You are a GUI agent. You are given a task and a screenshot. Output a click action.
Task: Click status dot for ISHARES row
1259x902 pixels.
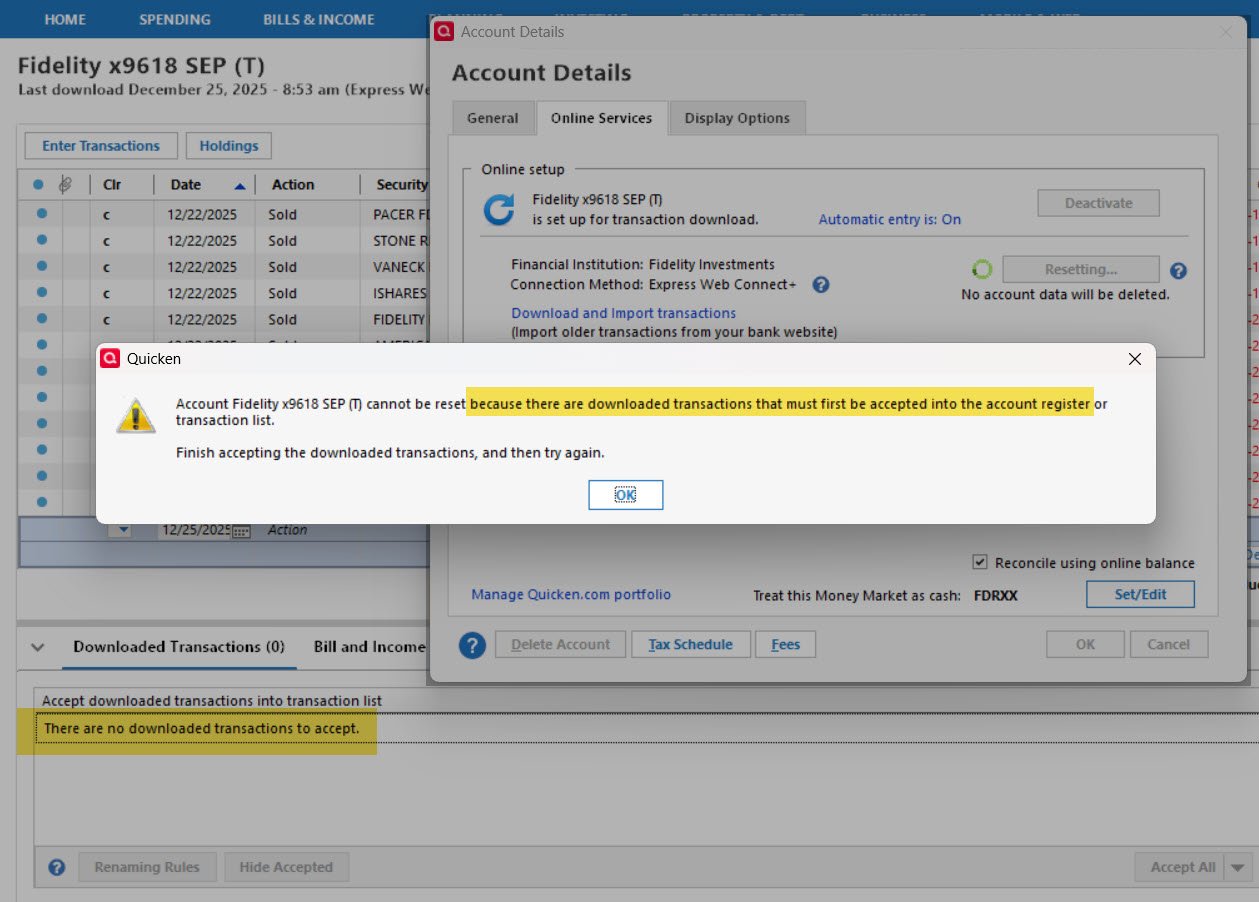(41, 292)
